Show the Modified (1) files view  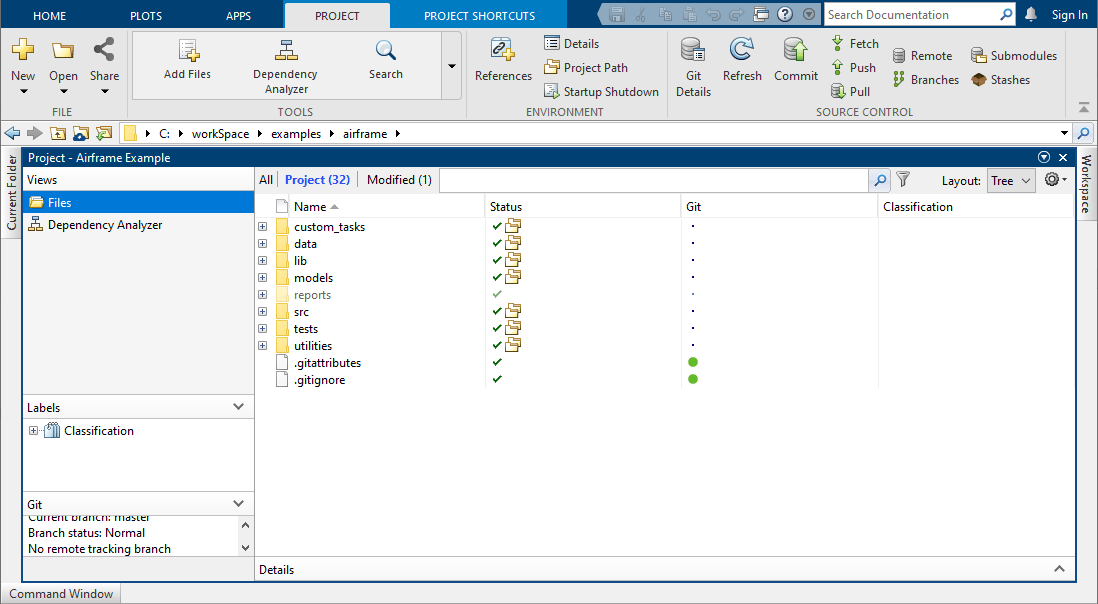[x=399, y=180]
